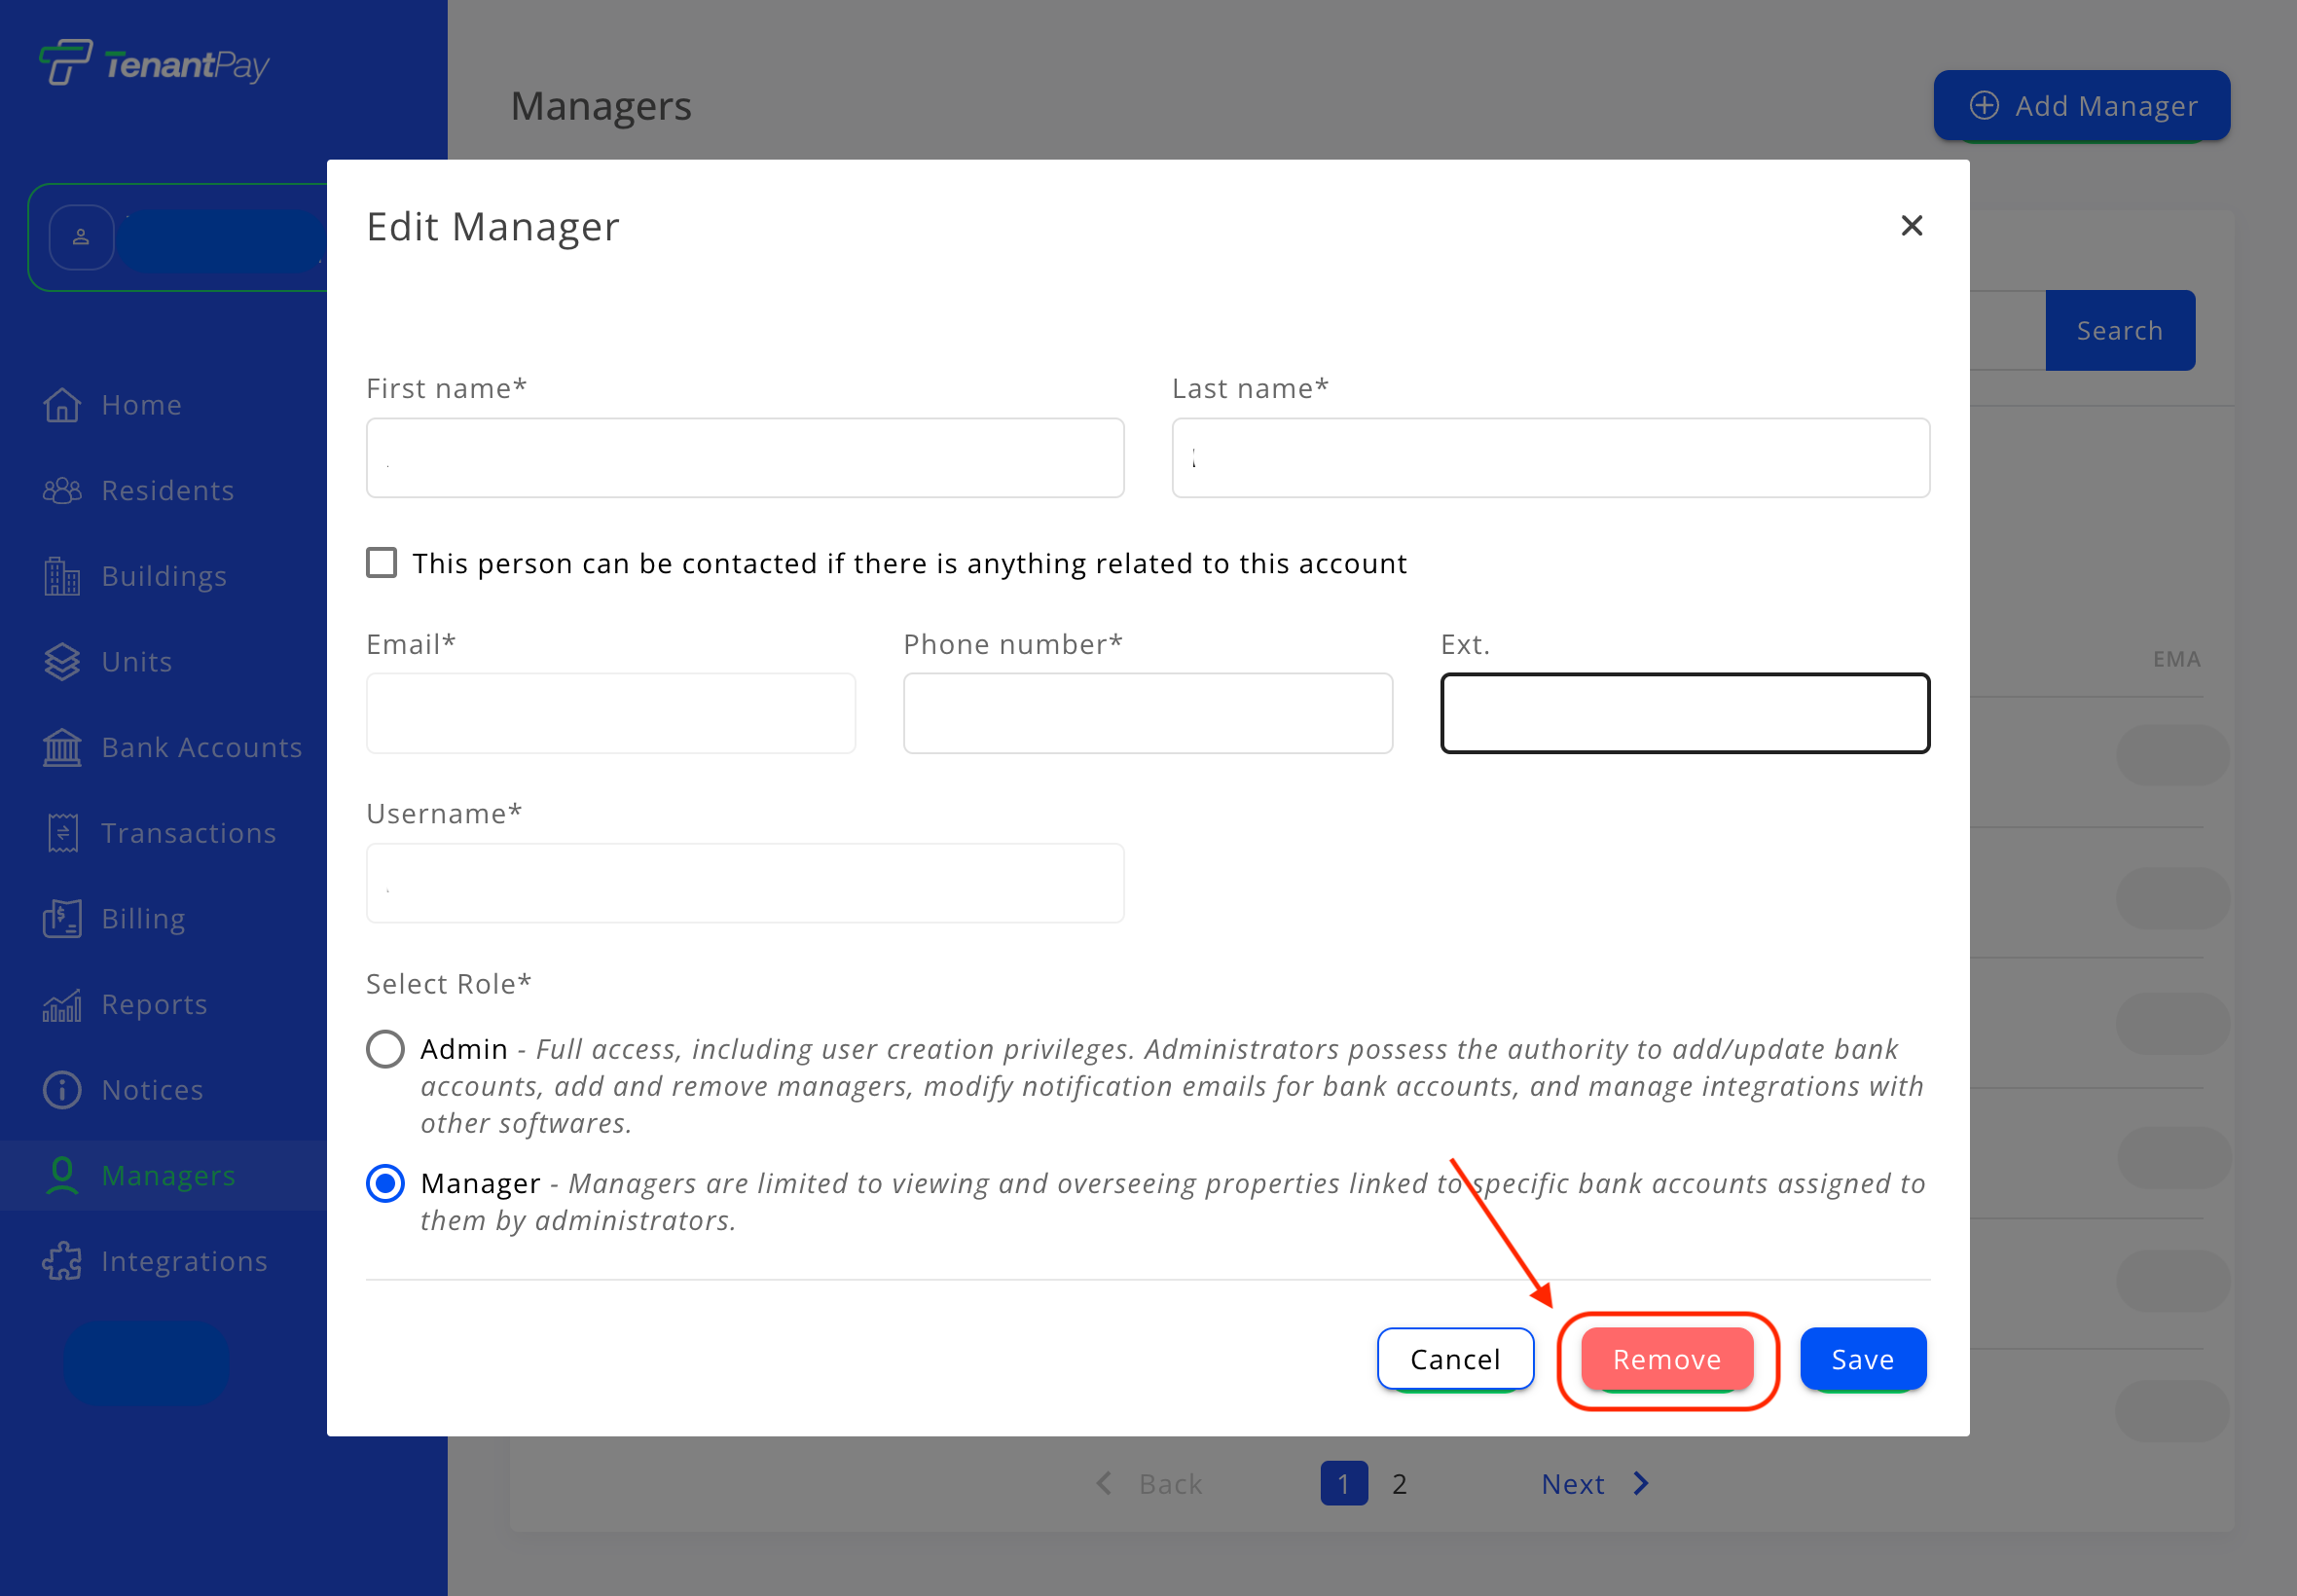Select the Units stacked layers icon

(62, 662)
